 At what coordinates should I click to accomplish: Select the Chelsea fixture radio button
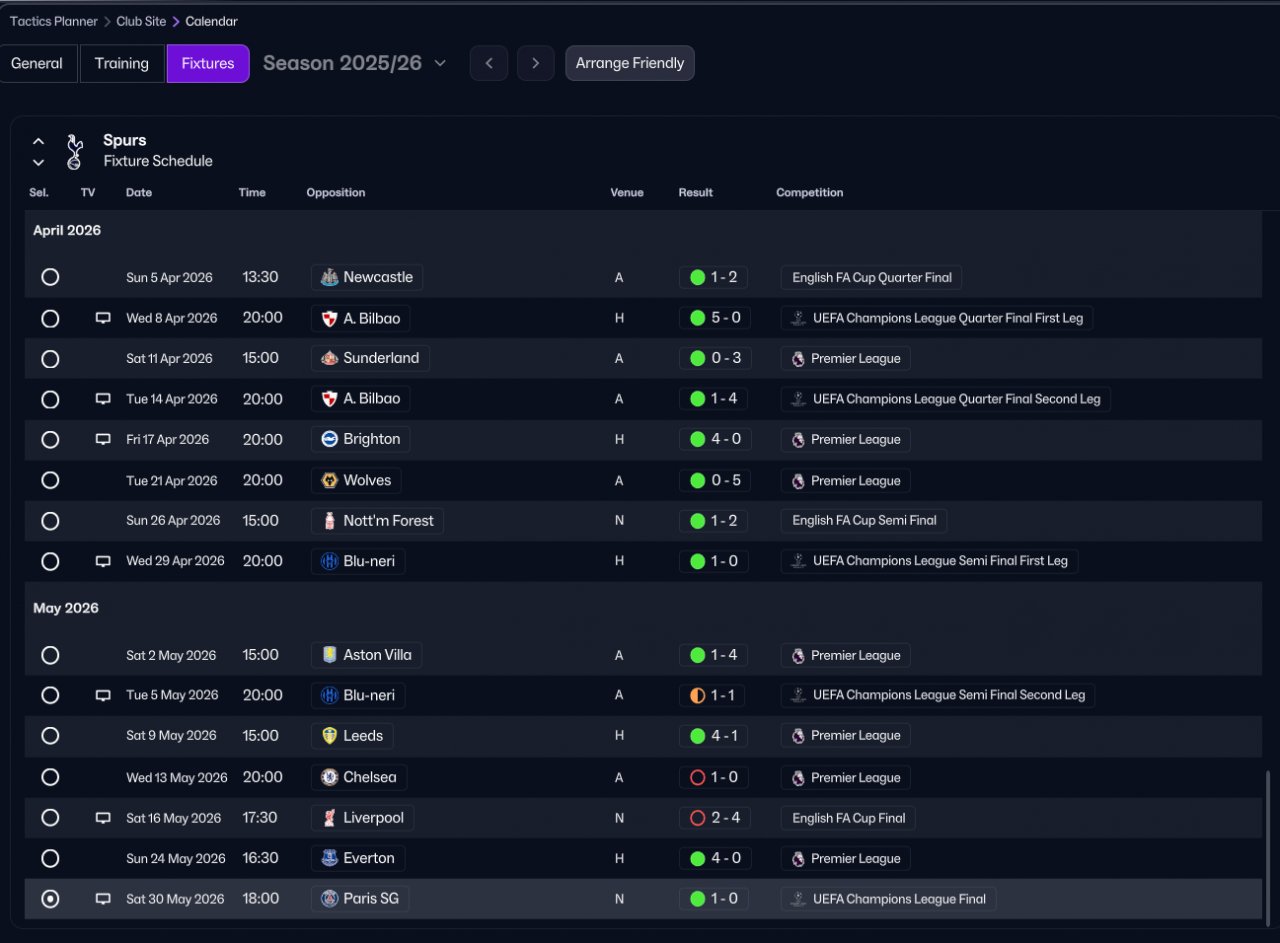pos(50,777)
